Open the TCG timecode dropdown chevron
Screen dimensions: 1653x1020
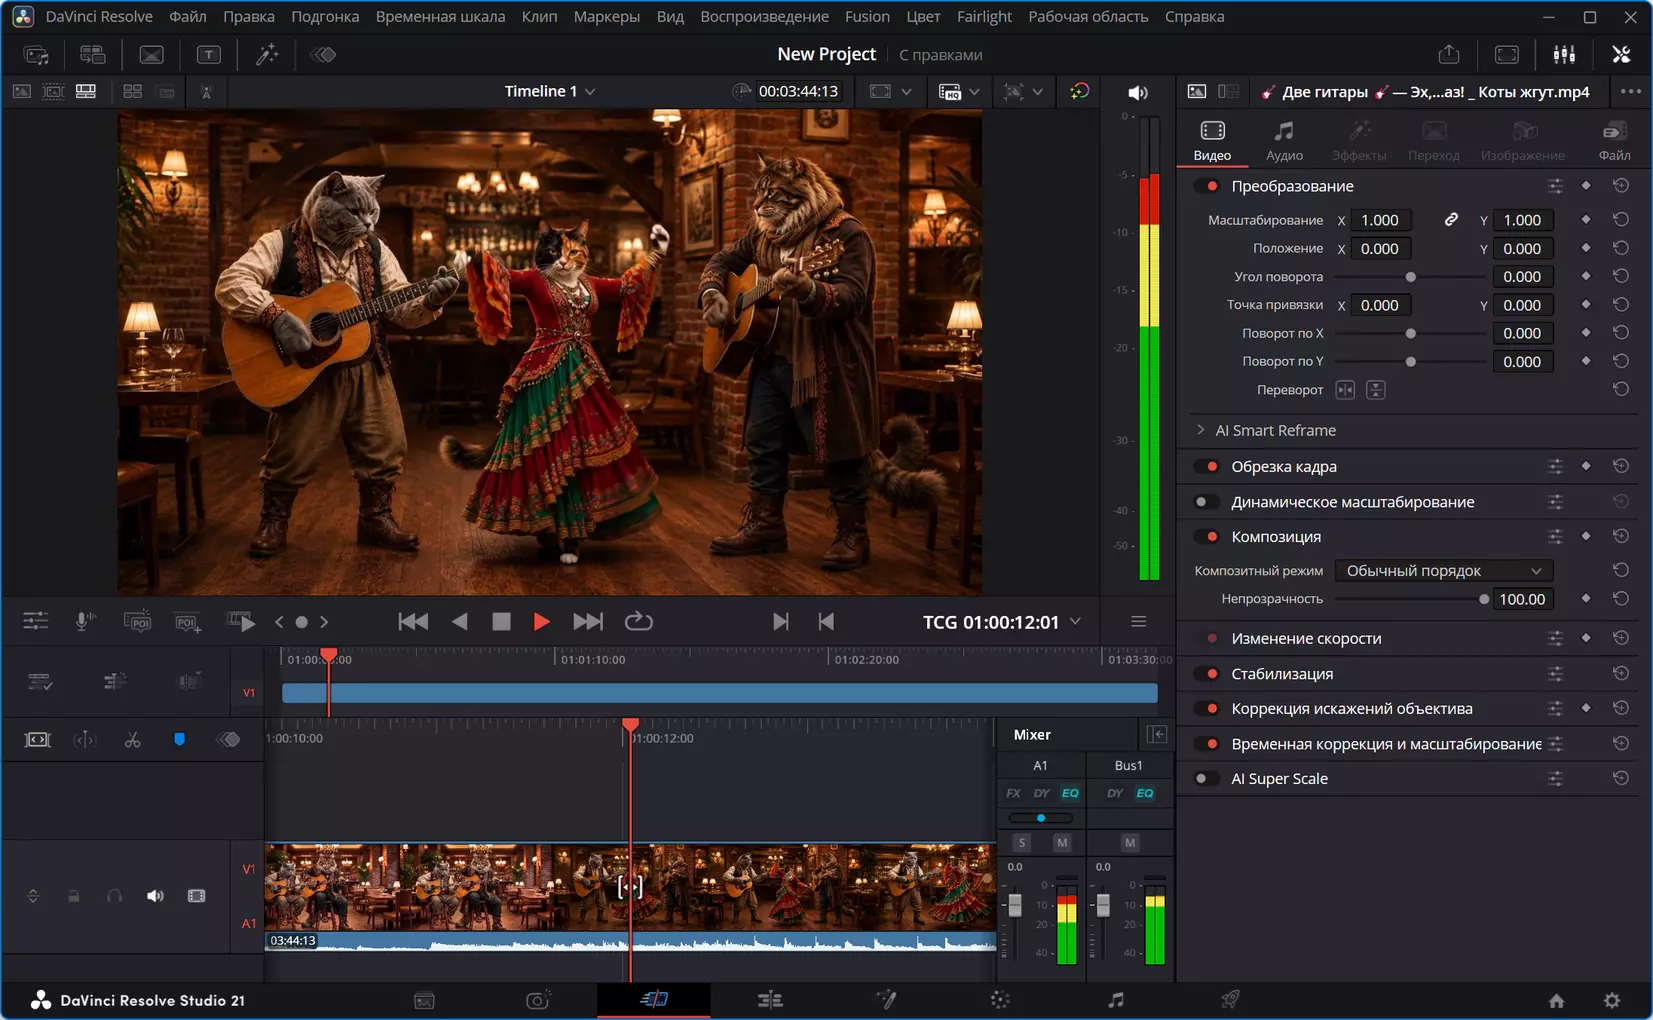tap(1075, 622)
